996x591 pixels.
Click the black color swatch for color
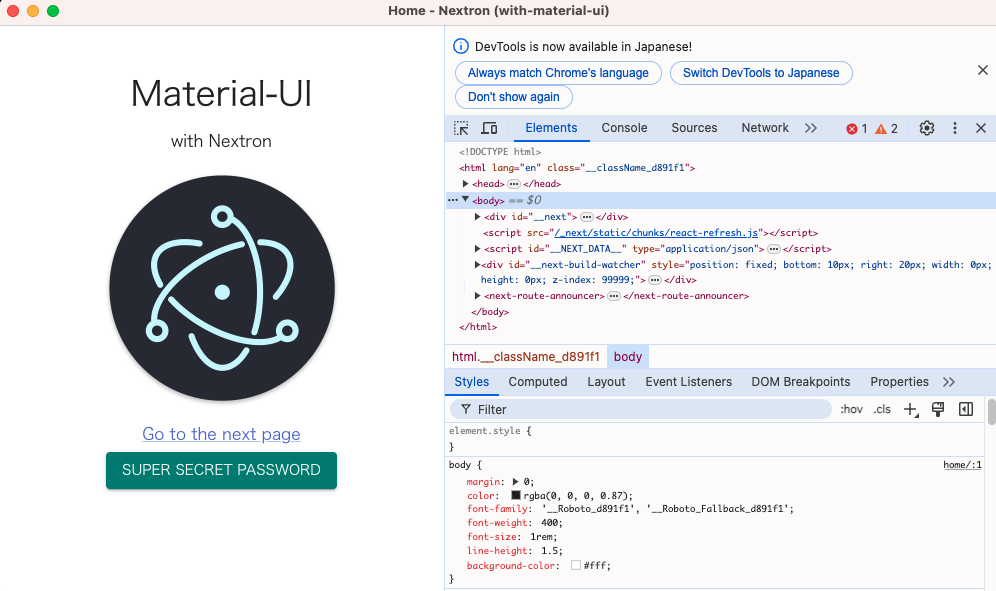coord(516,495)
